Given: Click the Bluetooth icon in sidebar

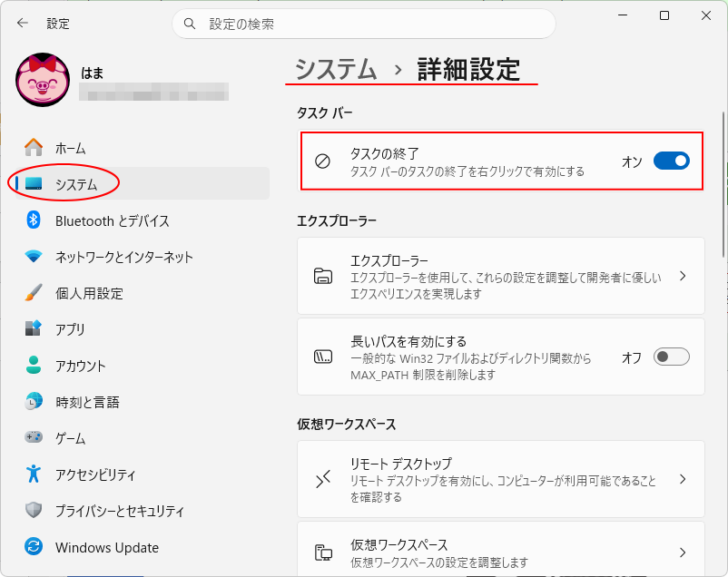Looking at the screenshot, I should coord(33,220).
